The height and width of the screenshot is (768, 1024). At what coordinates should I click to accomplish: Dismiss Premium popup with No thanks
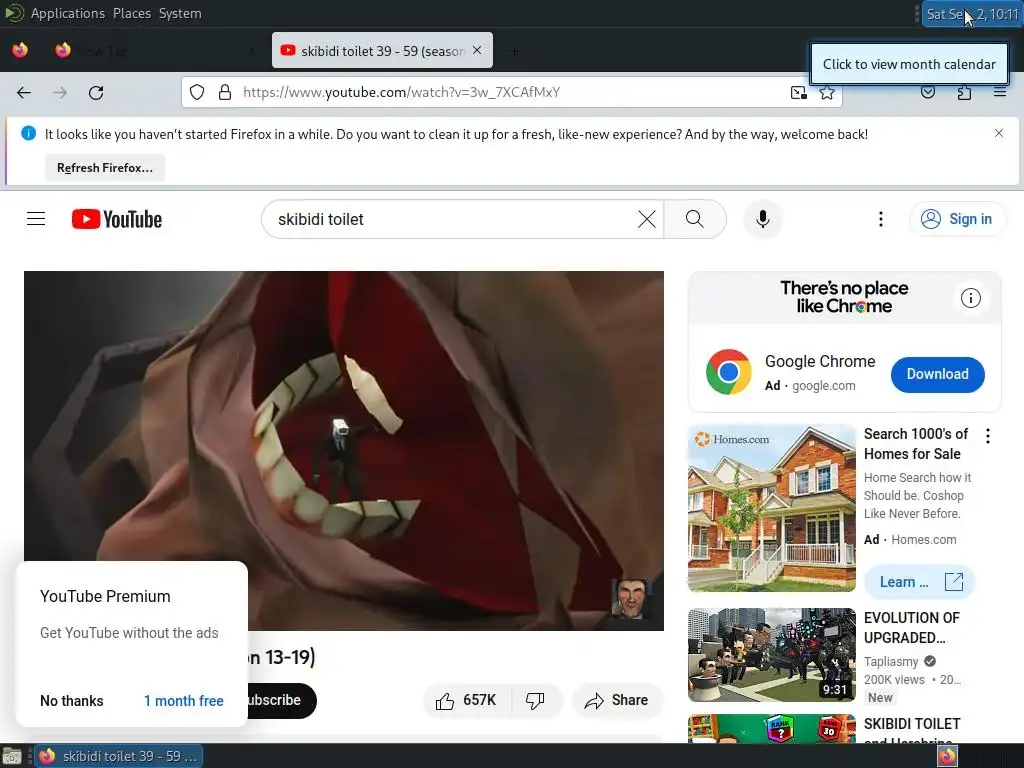72,701
